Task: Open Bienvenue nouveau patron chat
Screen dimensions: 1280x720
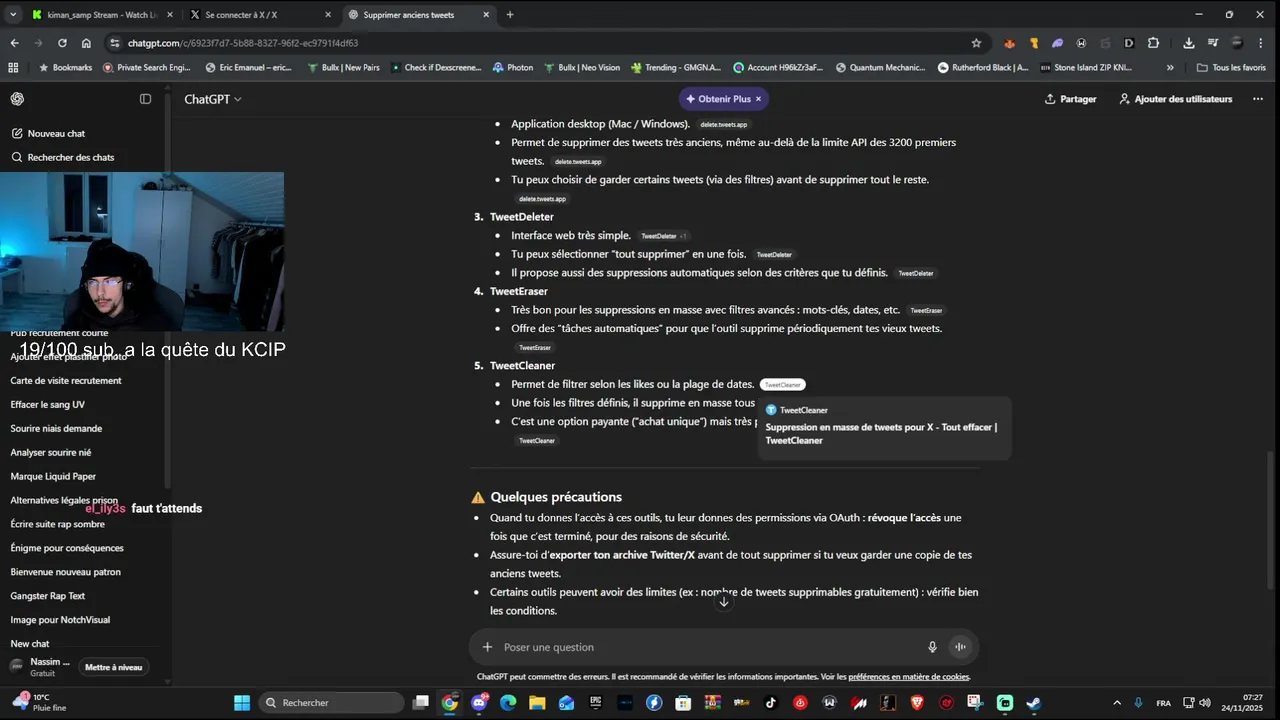Action: point(65,572)
